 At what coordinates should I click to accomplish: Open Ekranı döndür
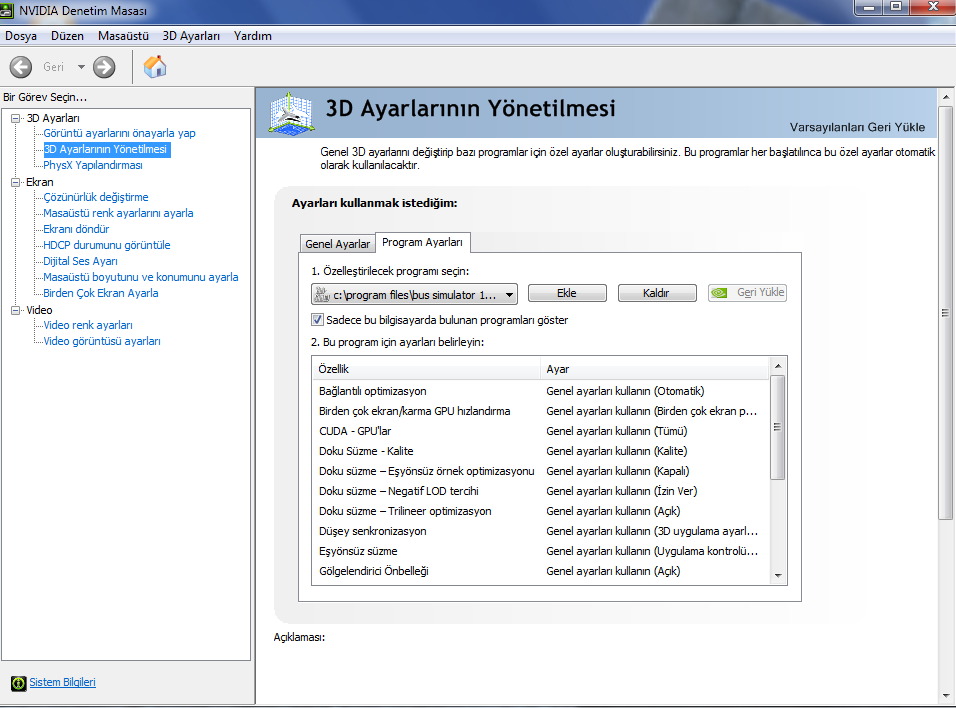click(76, 229)
